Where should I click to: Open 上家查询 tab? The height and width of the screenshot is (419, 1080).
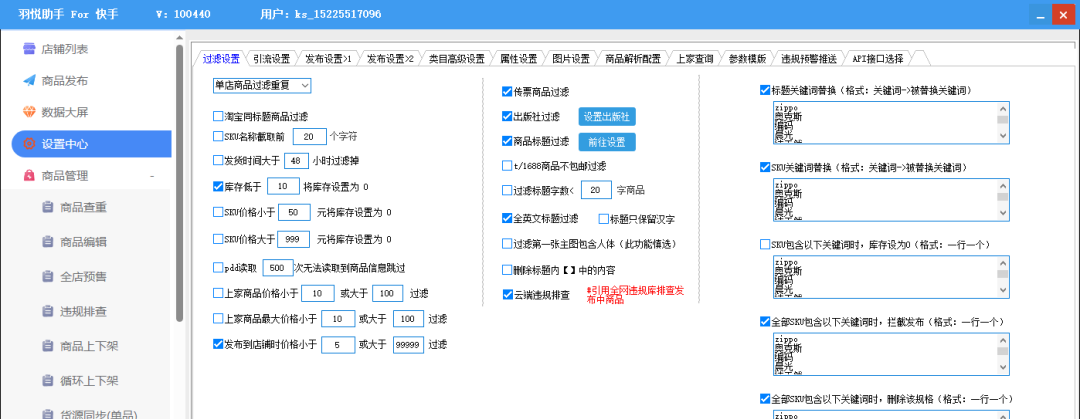(x=694, y=59)
